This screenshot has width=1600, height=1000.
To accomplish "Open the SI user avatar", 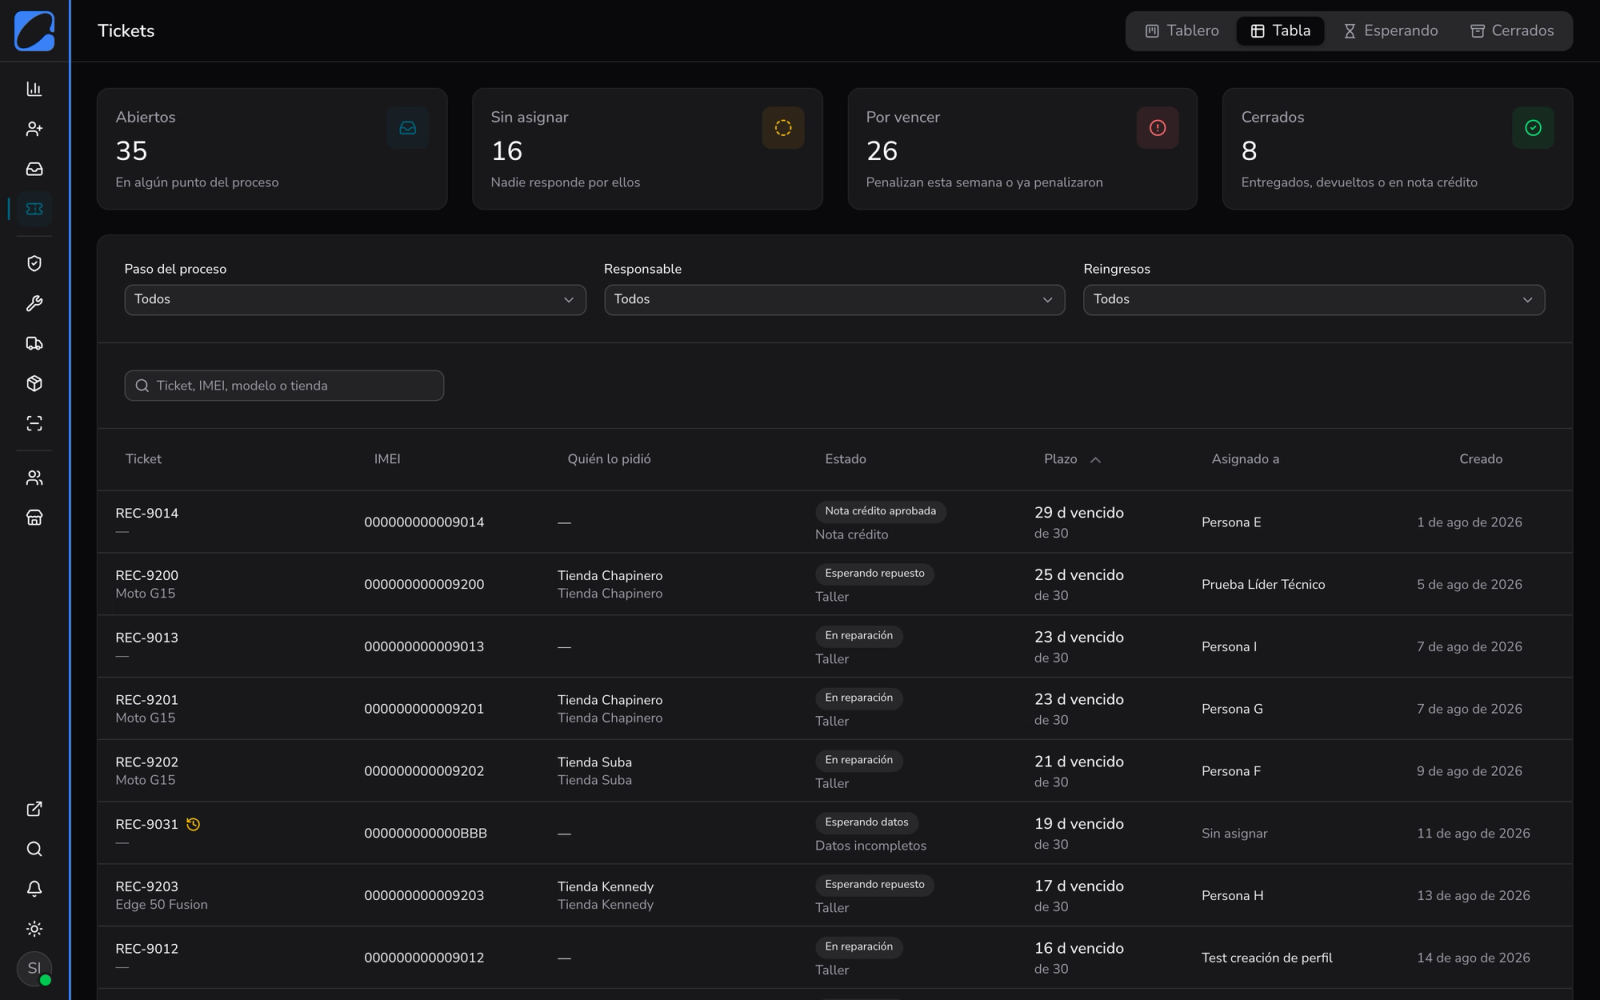I will (x=34, y=968).
